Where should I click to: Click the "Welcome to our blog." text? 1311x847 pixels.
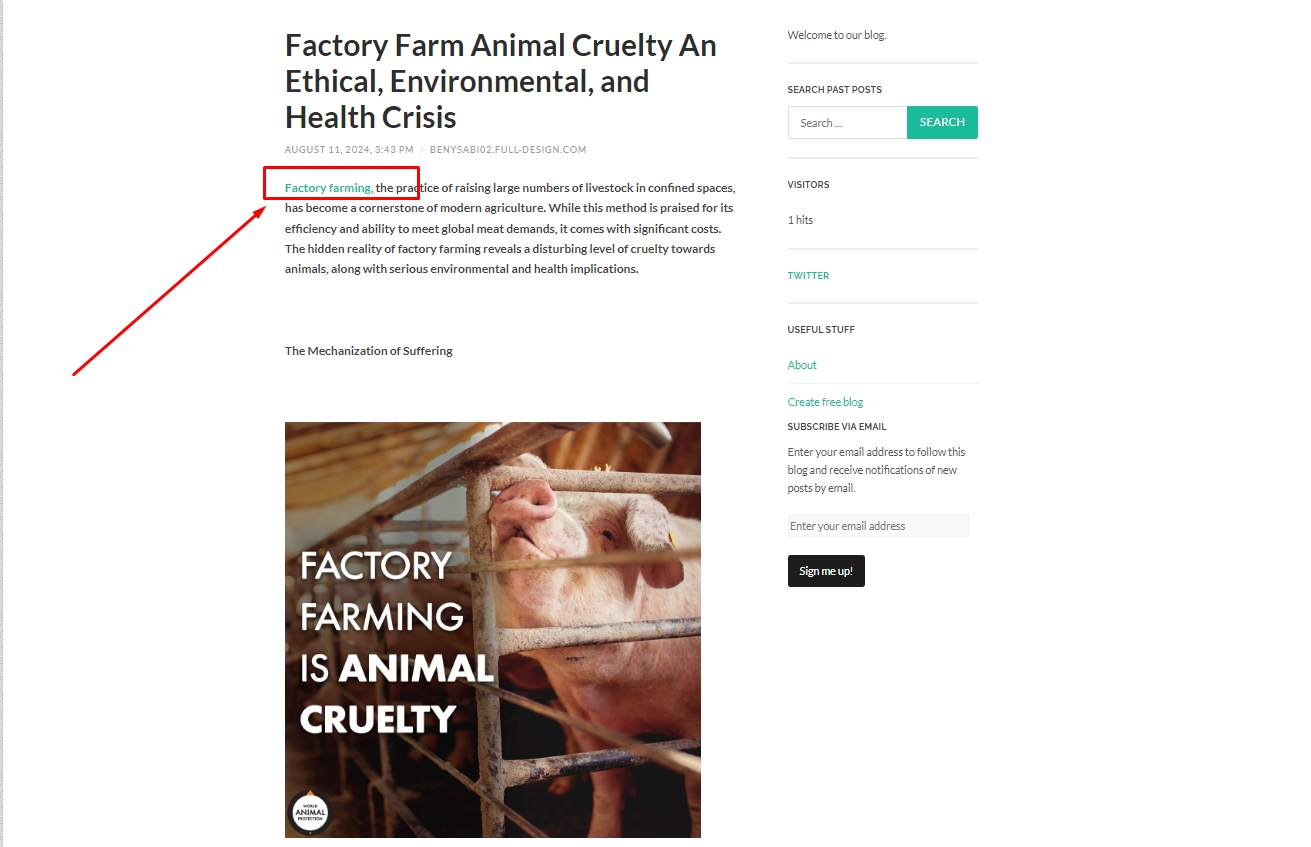pyautogui.click(x=836, y=35)
